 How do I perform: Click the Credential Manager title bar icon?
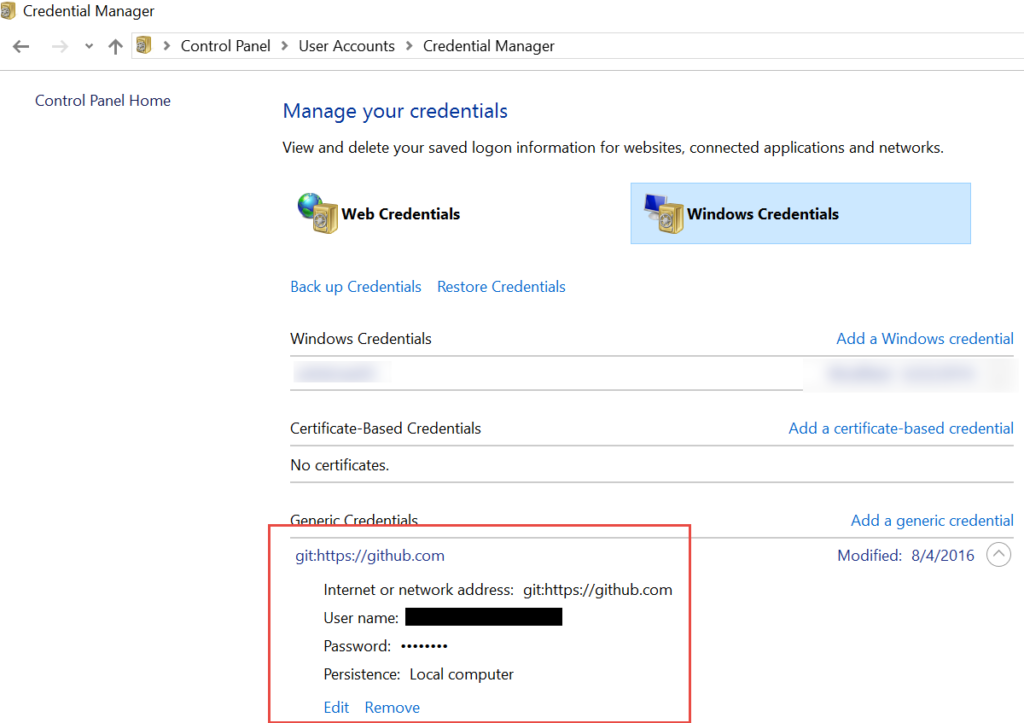[x=8, y=10]
